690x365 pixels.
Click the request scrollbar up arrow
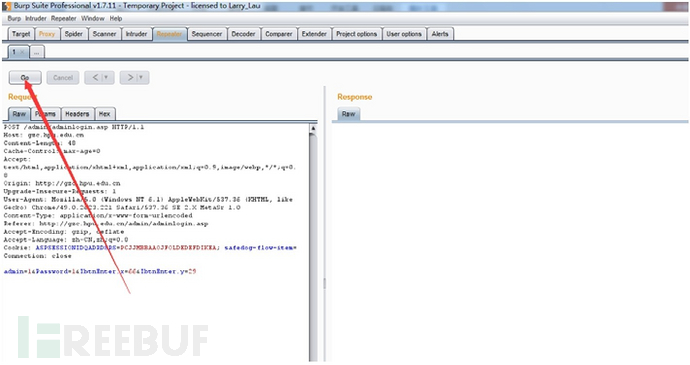tap(313, 128)
